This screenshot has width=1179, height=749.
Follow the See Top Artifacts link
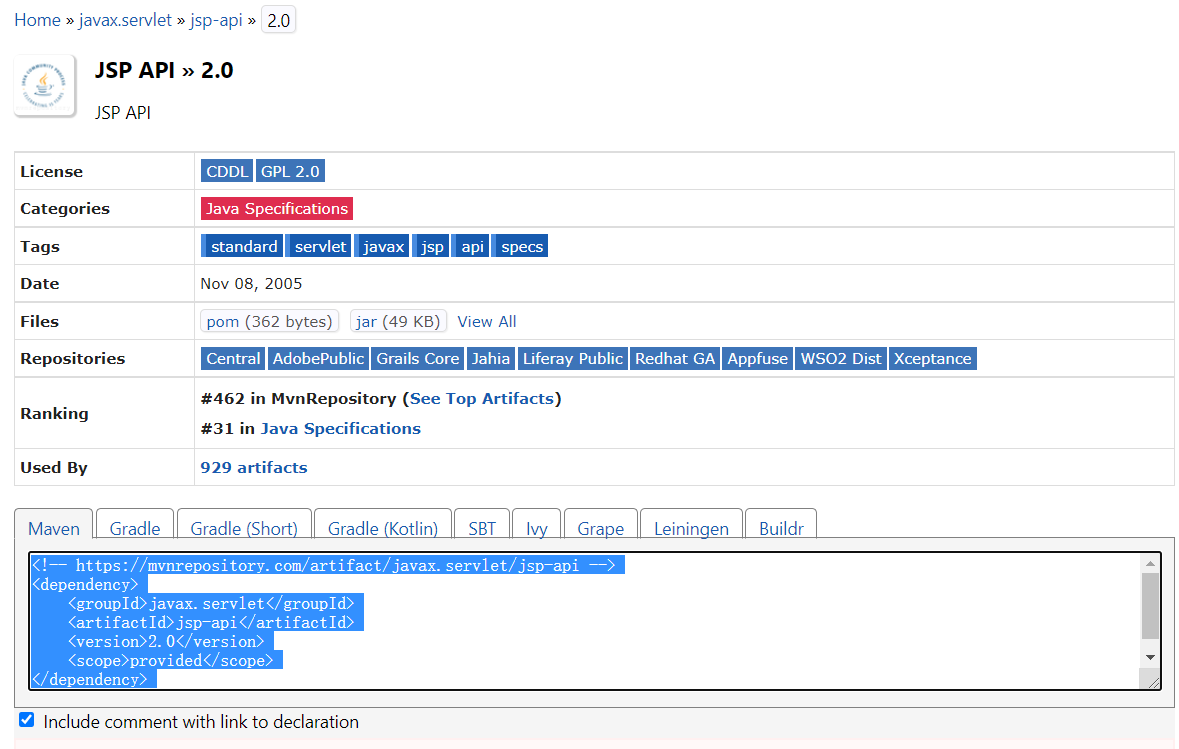point(481,399)
